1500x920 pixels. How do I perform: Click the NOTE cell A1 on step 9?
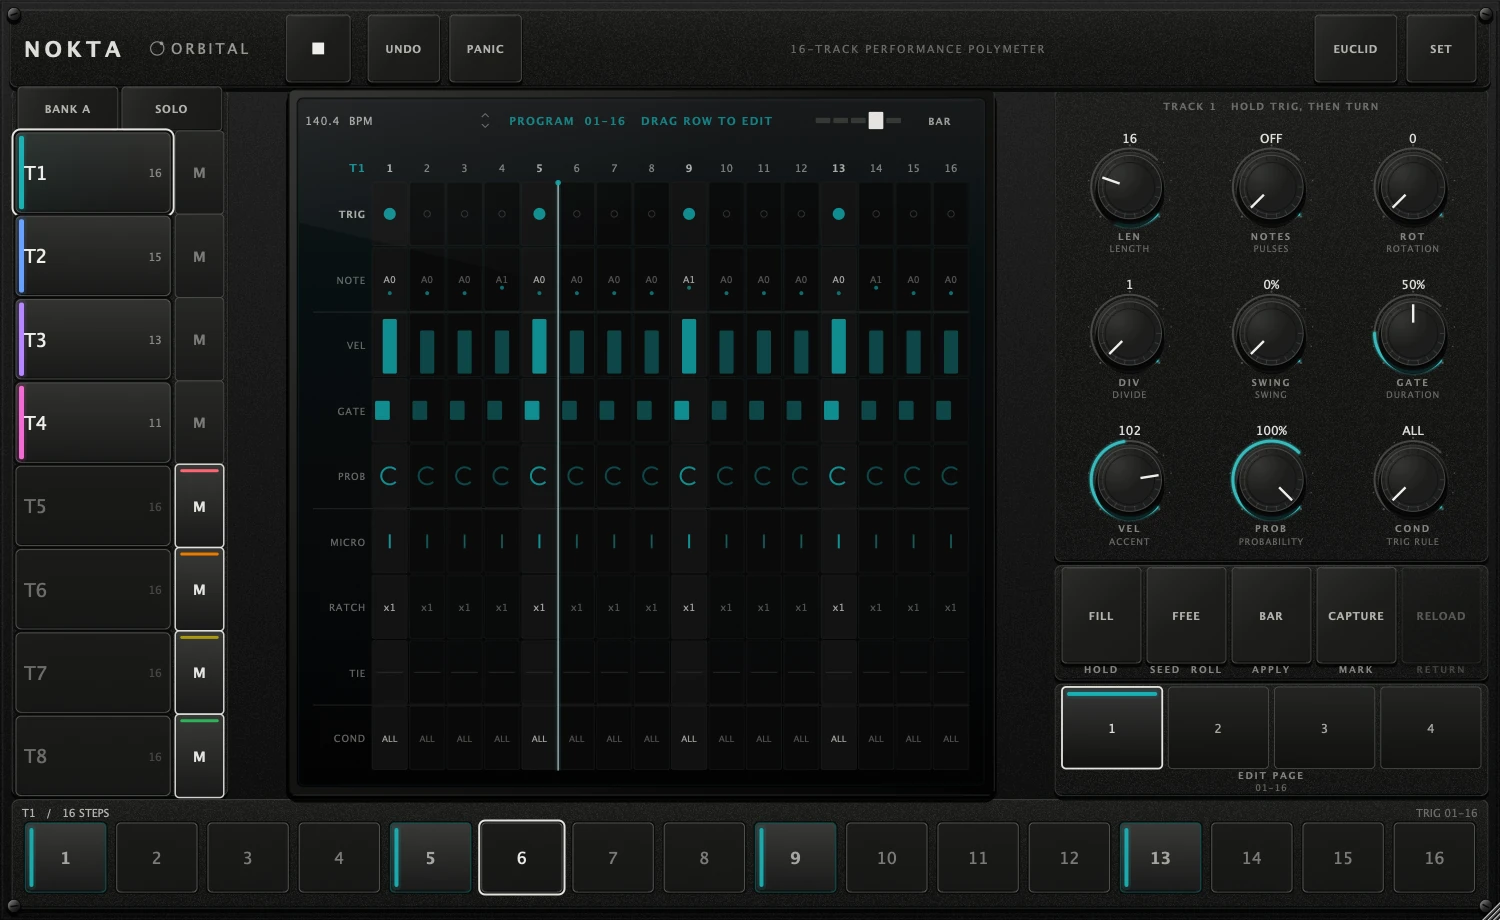(x=689, y=280)
